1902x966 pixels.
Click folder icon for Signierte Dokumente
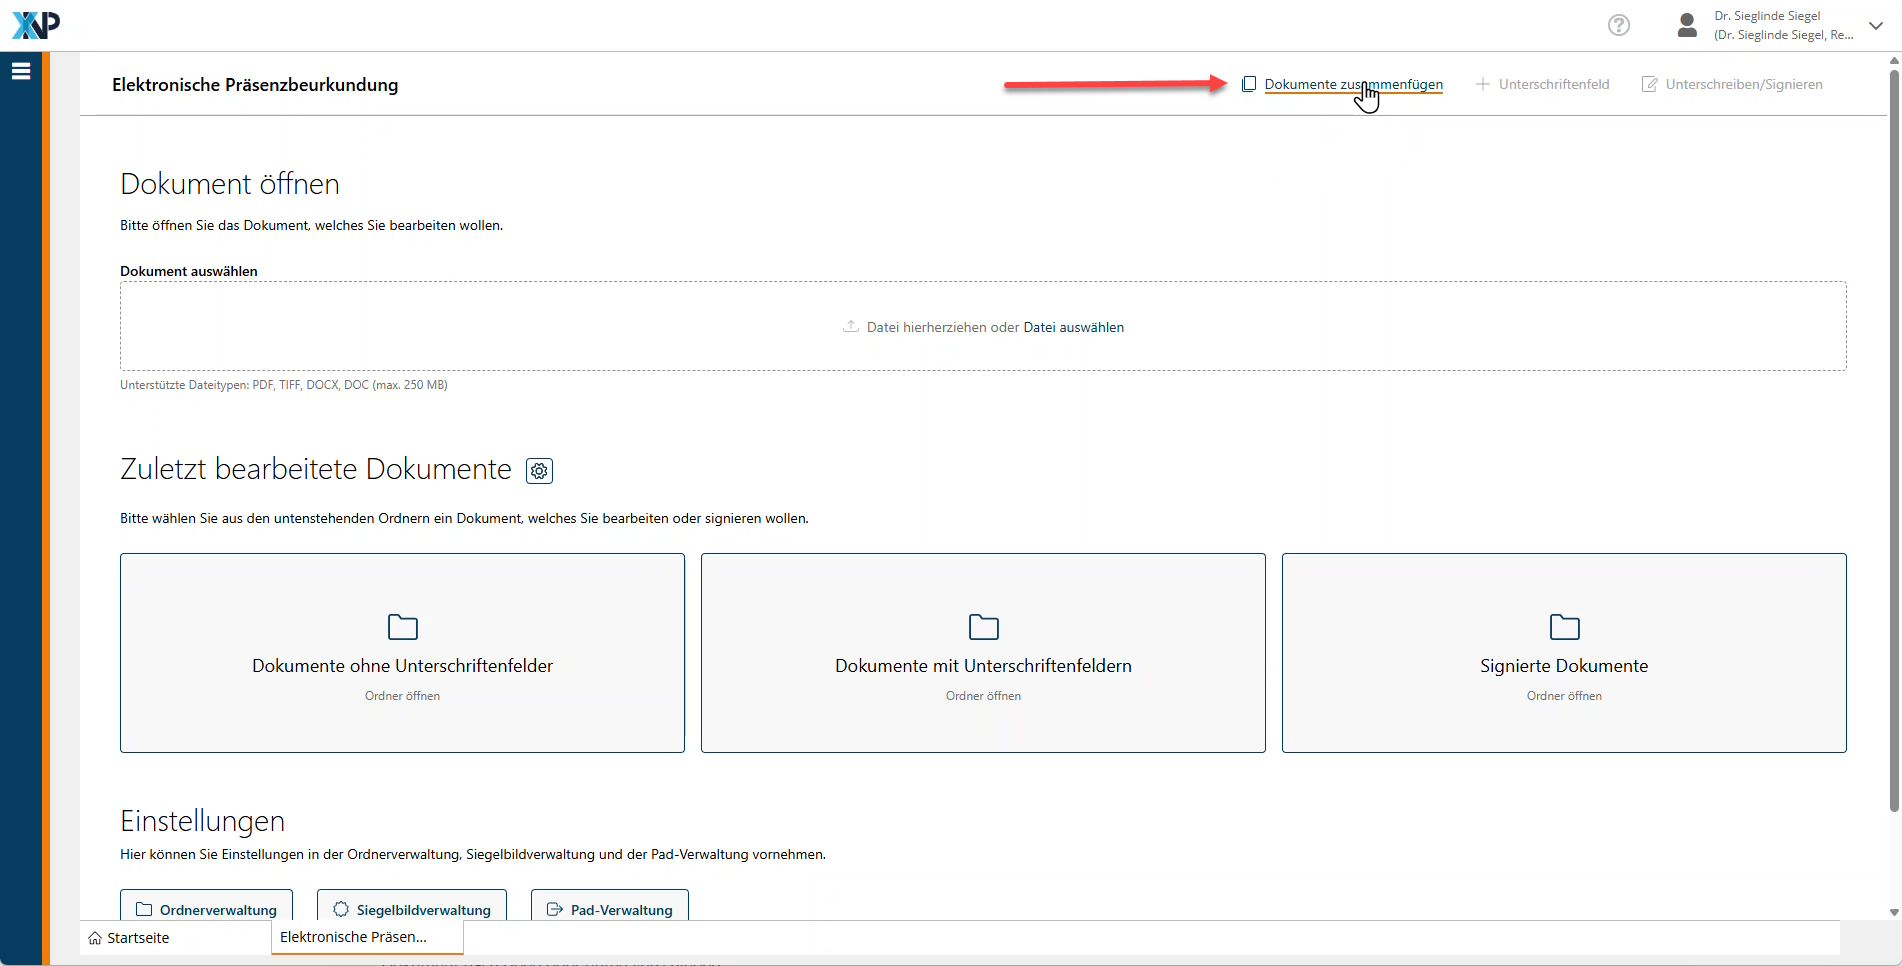coord(1564,627)
